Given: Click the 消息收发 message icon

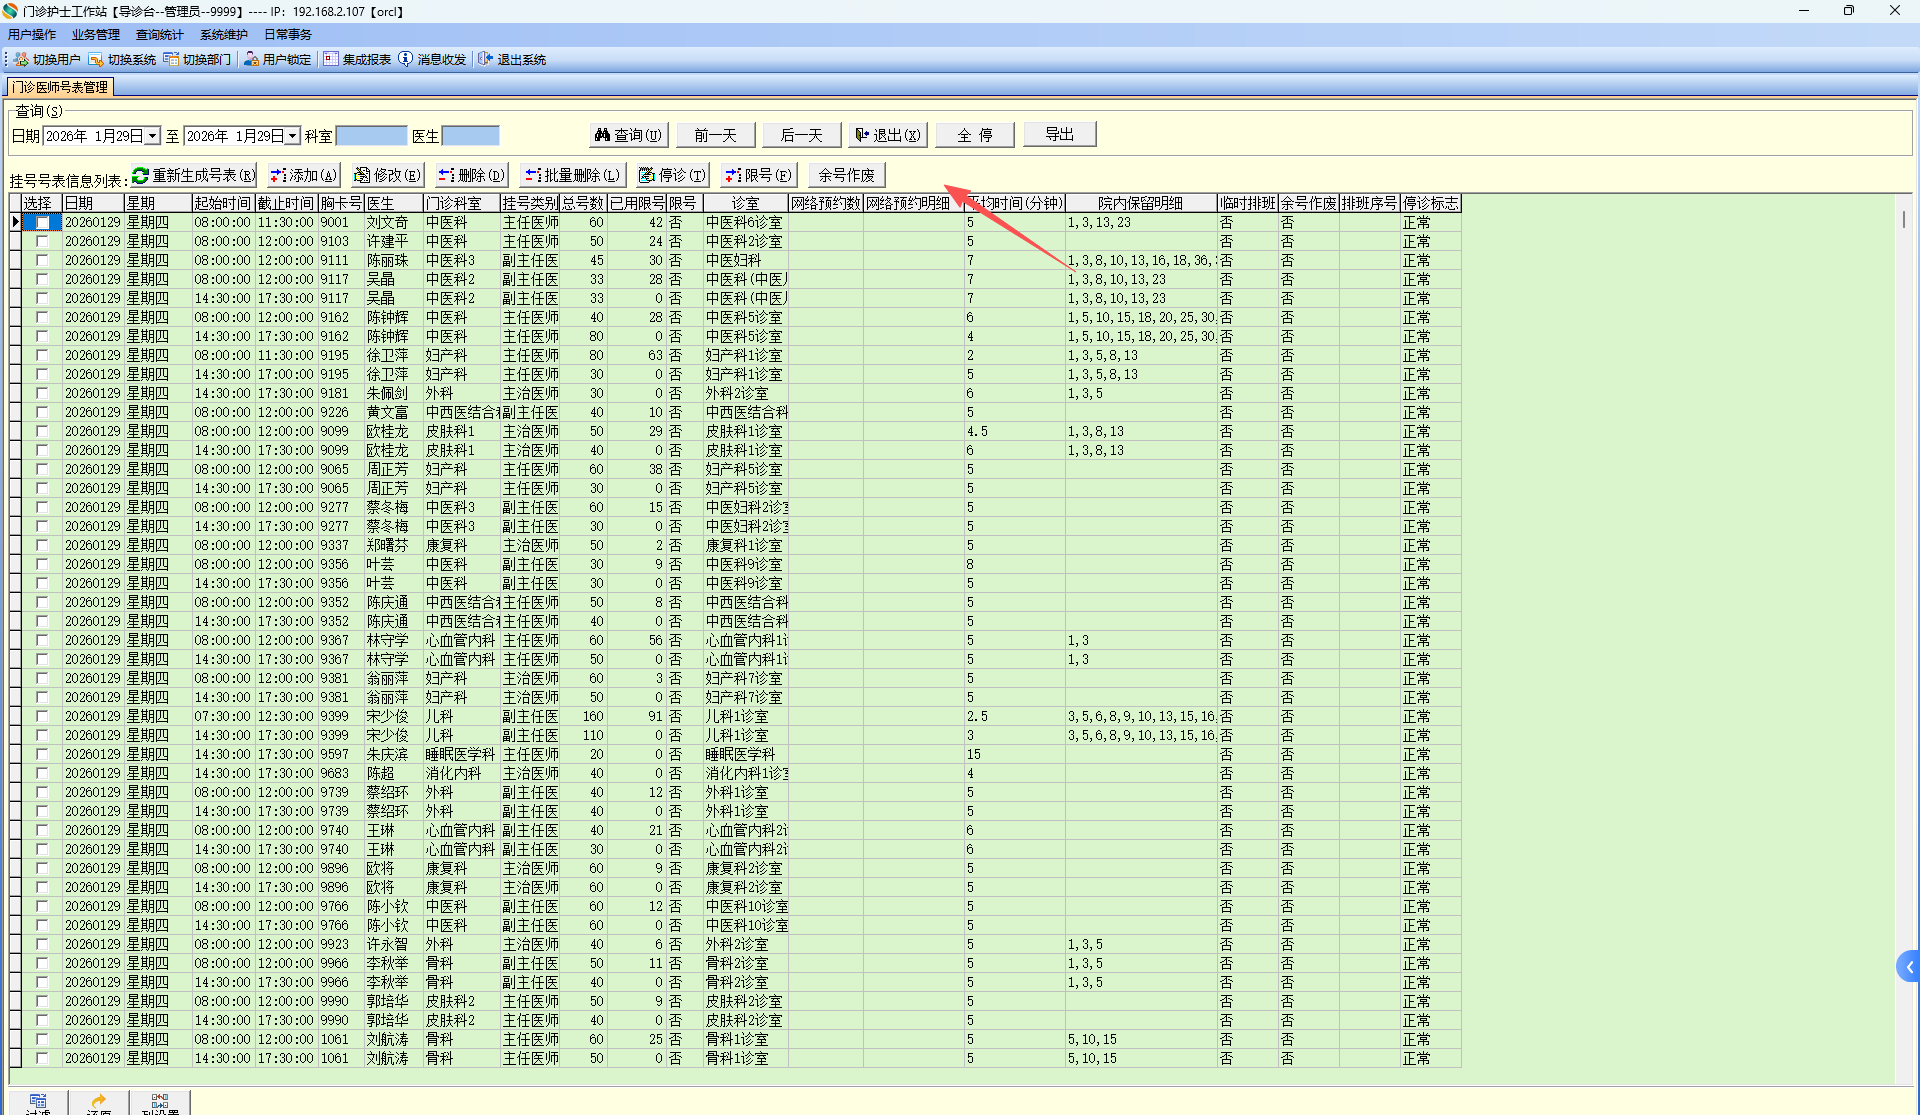Looking at the screenshot, I should tap(405, 60).
